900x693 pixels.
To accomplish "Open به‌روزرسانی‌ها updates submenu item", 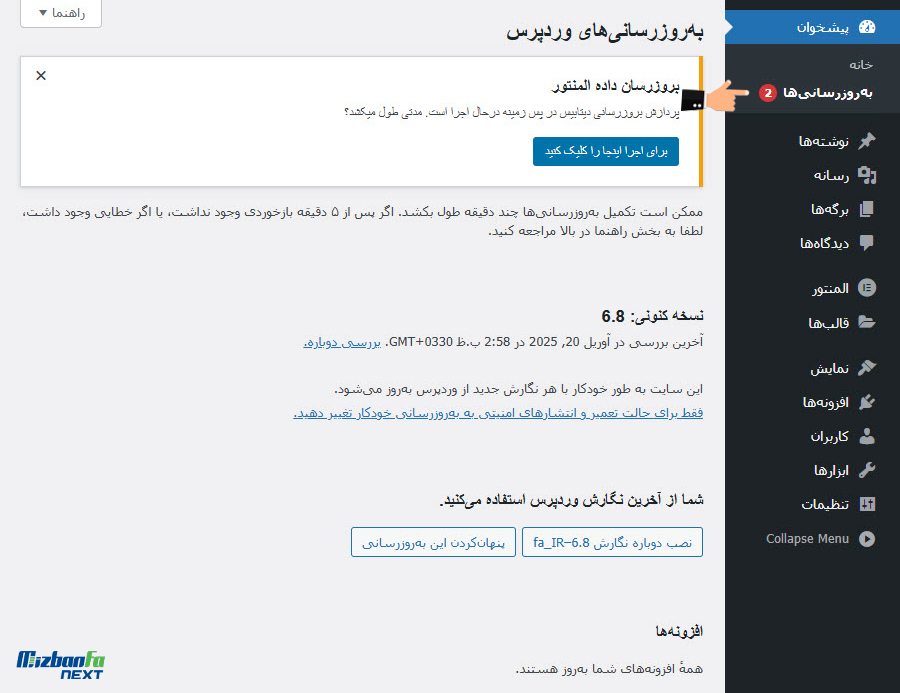I will click(x=828, y=92).
